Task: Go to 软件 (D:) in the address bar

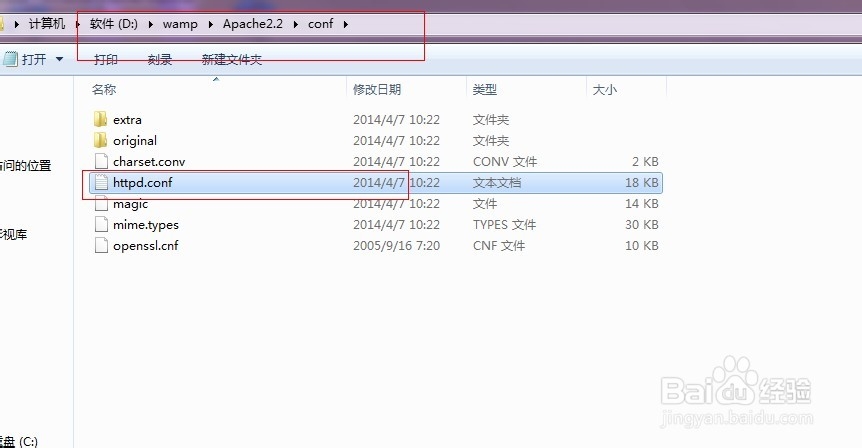Action: point(114,24)
